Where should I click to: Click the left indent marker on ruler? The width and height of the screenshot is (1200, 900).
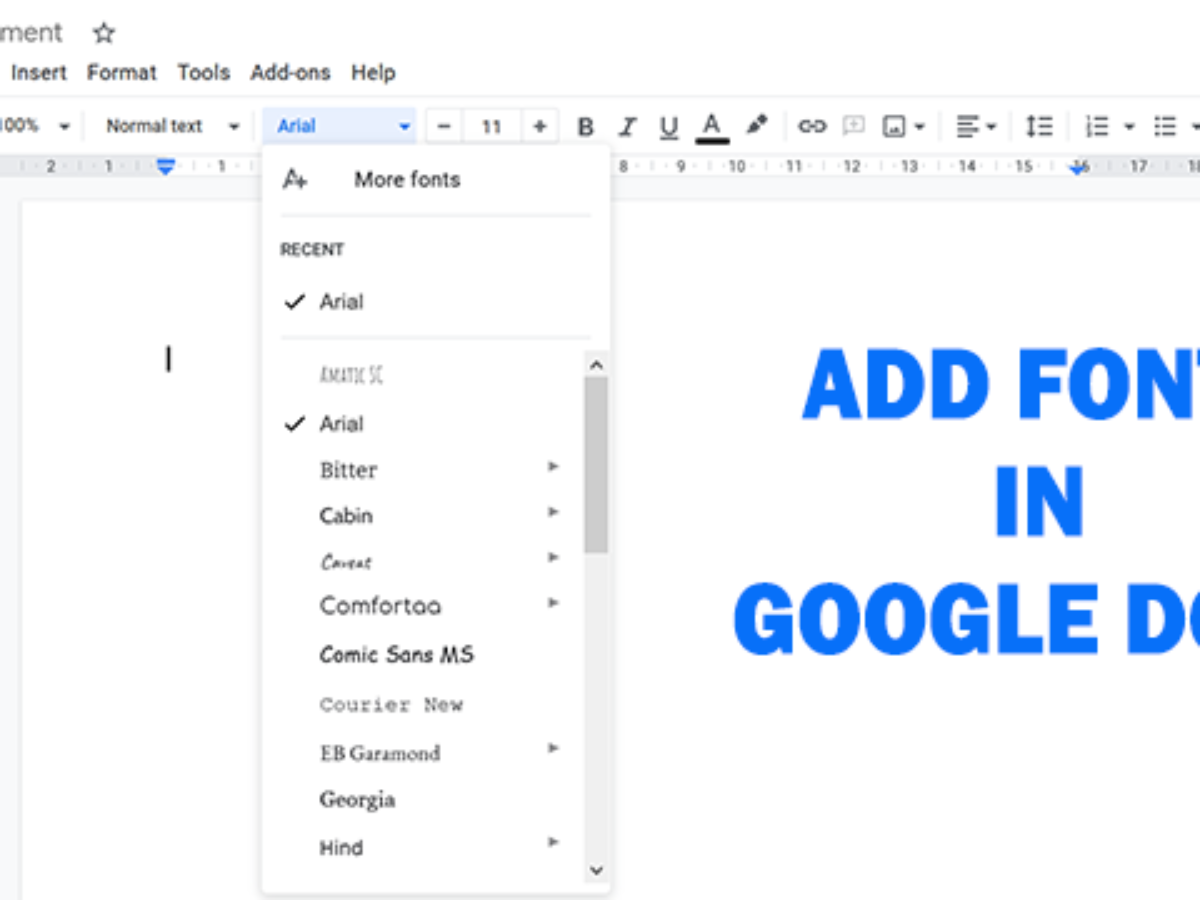point(166,167)
